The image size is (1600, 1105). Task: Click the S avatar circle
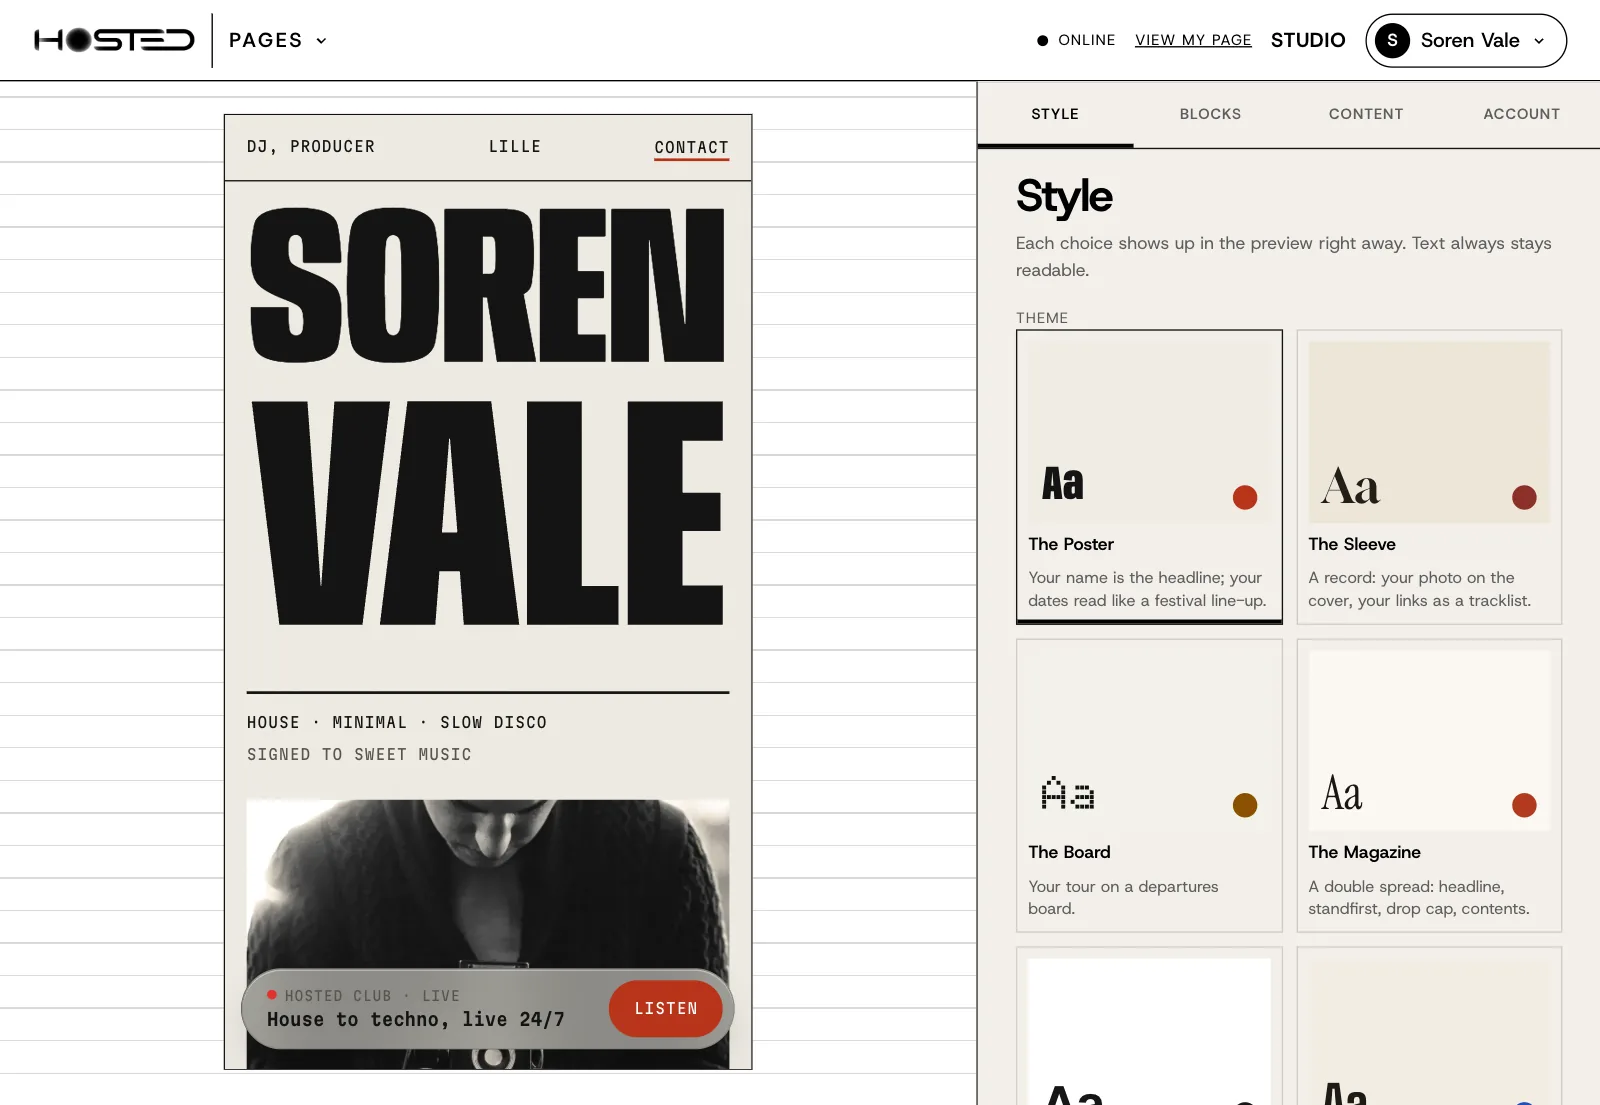(x=1392, y=41)
